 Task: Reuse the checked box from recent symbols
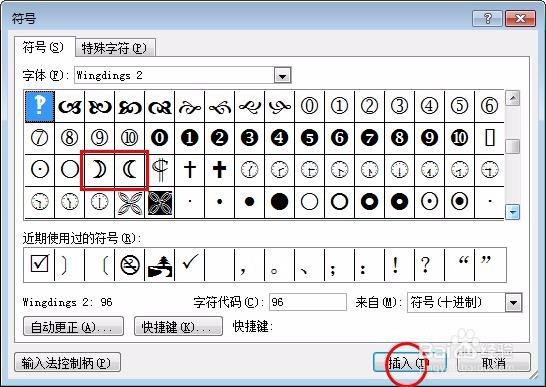click(40, 265)
